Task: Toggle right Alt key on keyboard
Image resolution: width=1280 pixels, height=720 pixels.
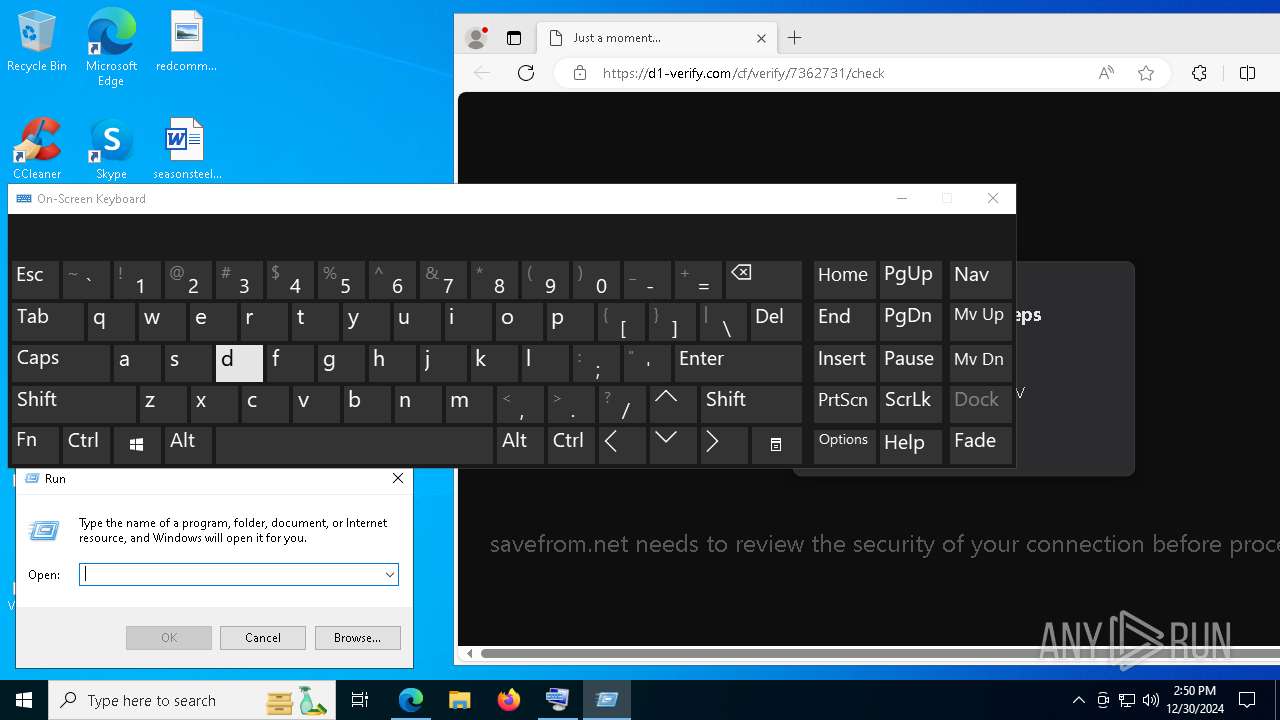Action: tap(520, 444)
